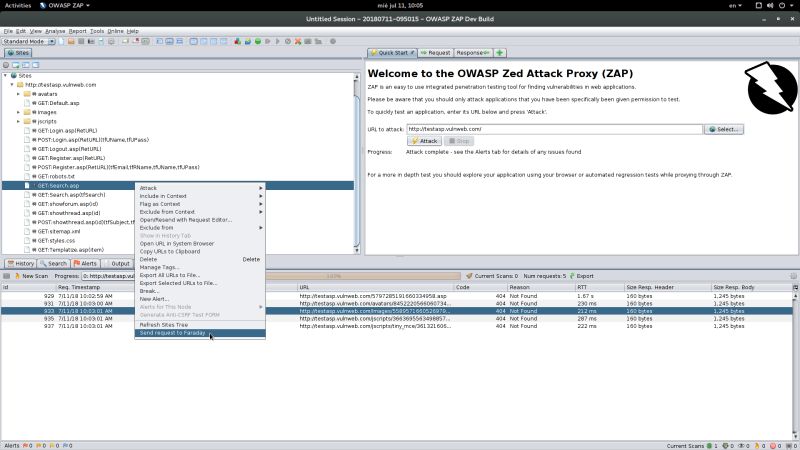Select GET:sitemap.xml in Sites tree
800x450 pixels.
pos(59,231)
